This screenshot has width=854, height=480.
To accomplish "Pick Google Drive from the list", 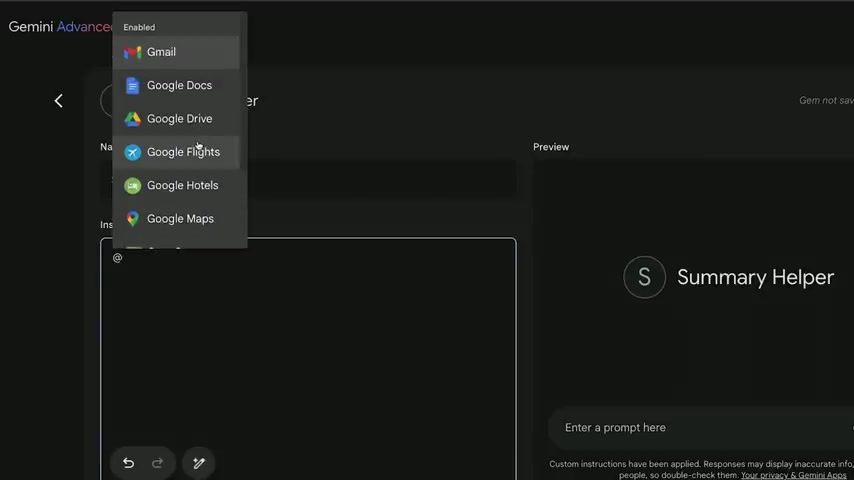I will point(176,119).
